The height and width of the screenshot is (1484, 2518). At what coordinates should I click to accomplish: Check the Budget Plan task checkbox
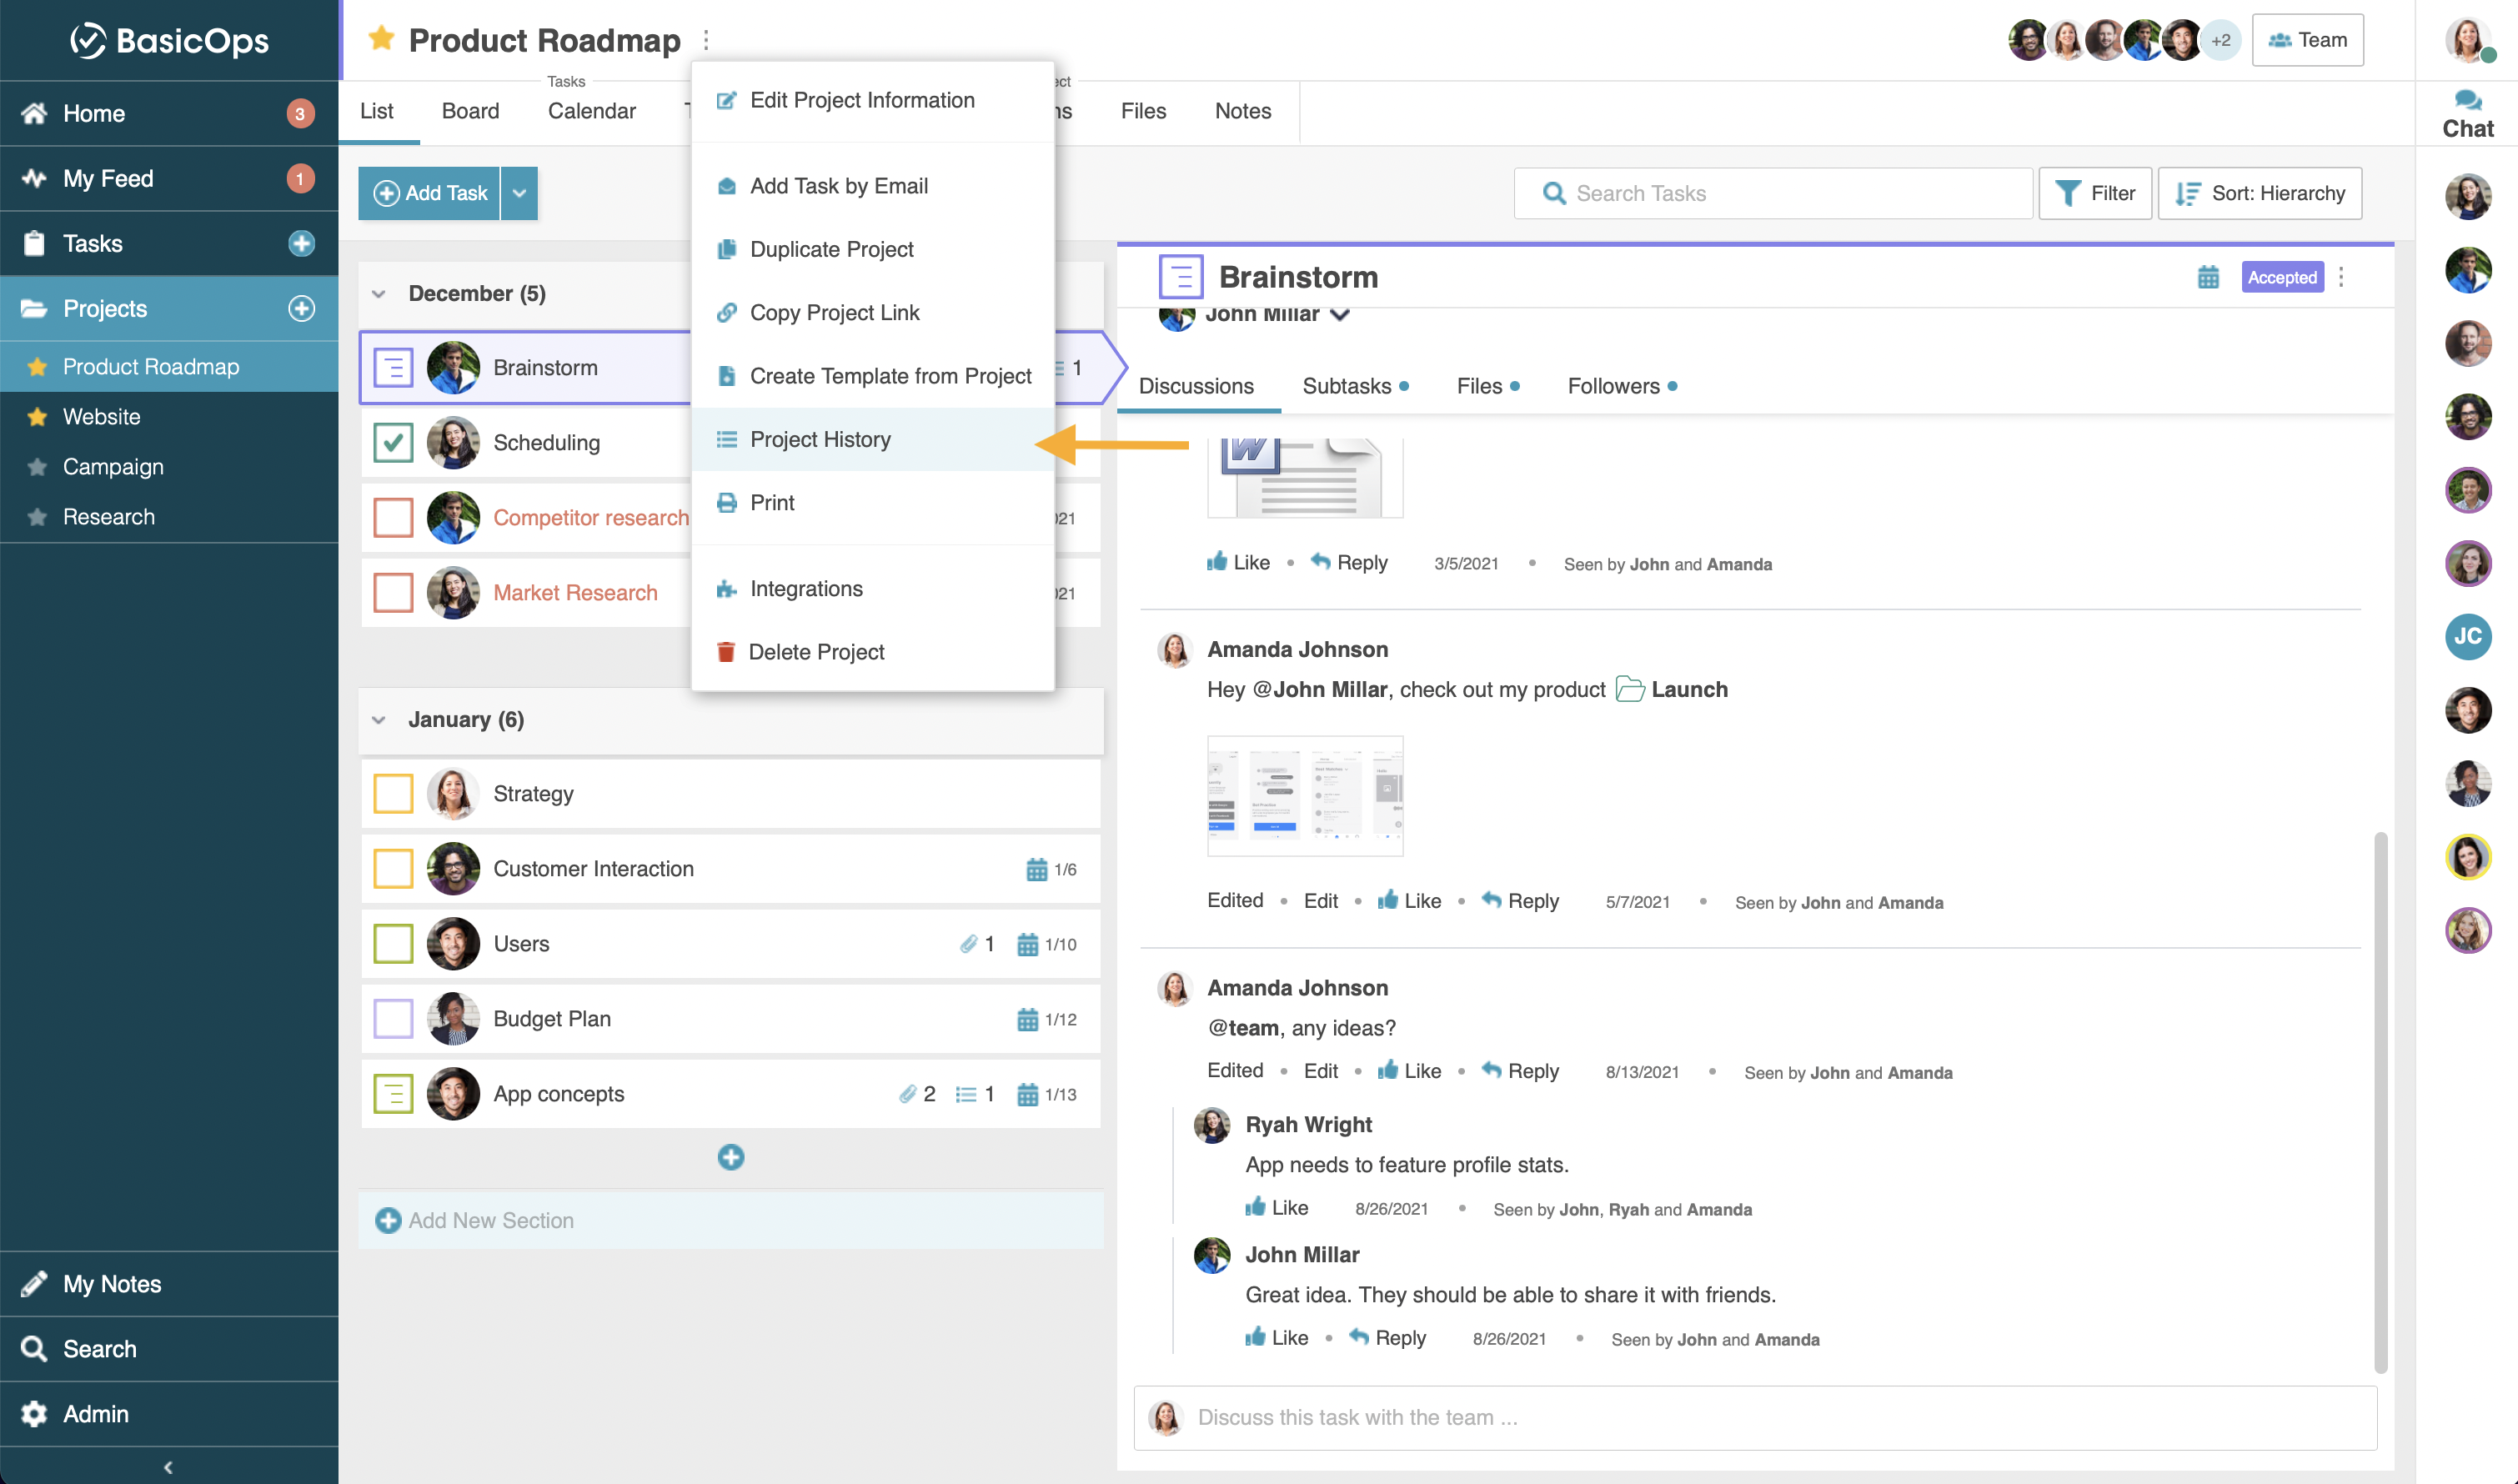393,1018
